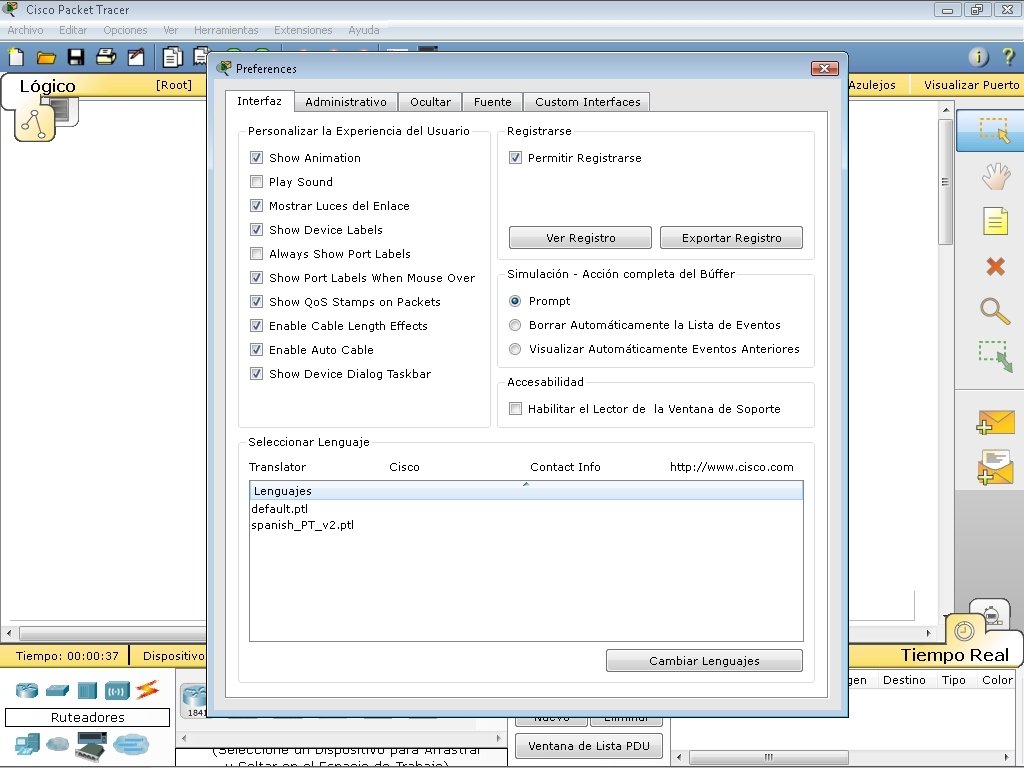Enable Always Show Port Labels
1024x768 pixels.
(x=257, y=253)
